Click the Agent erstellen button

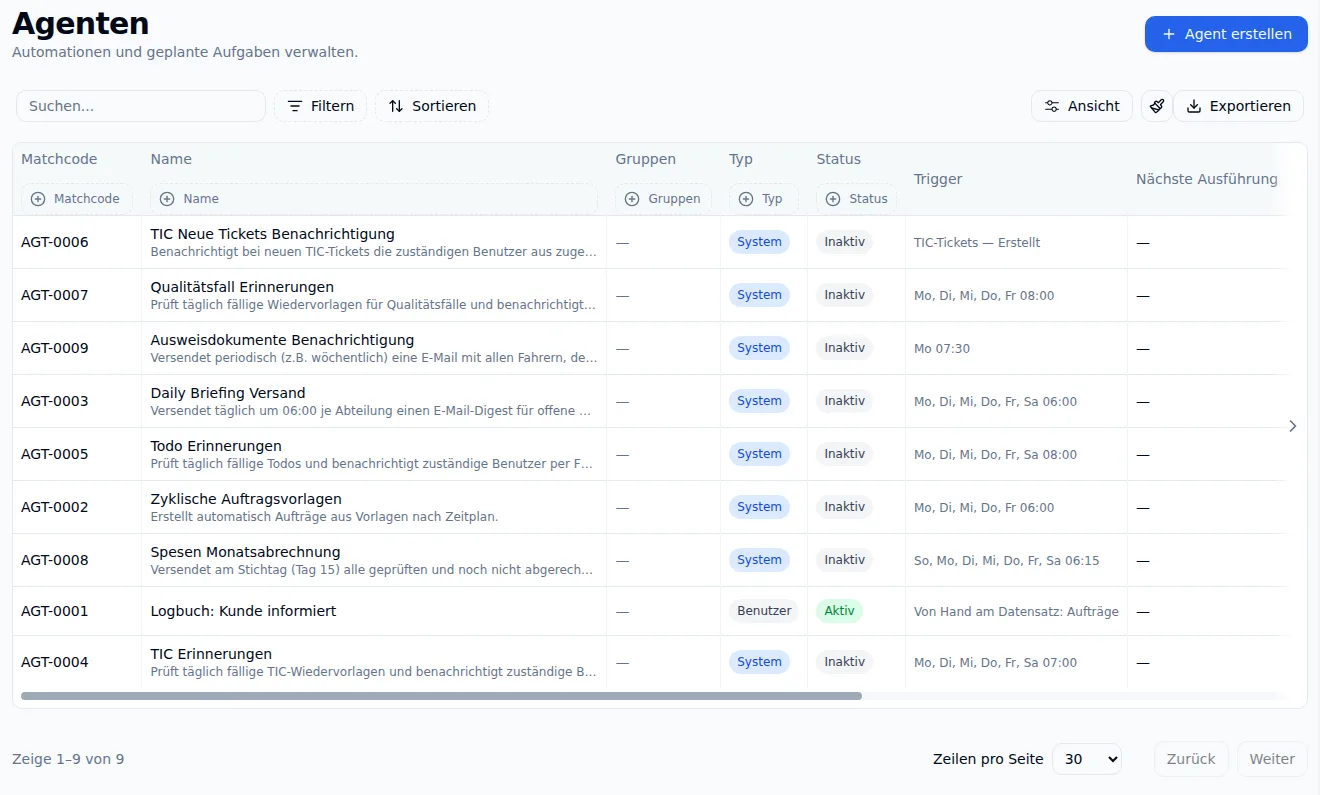[x=1226, y=34]
